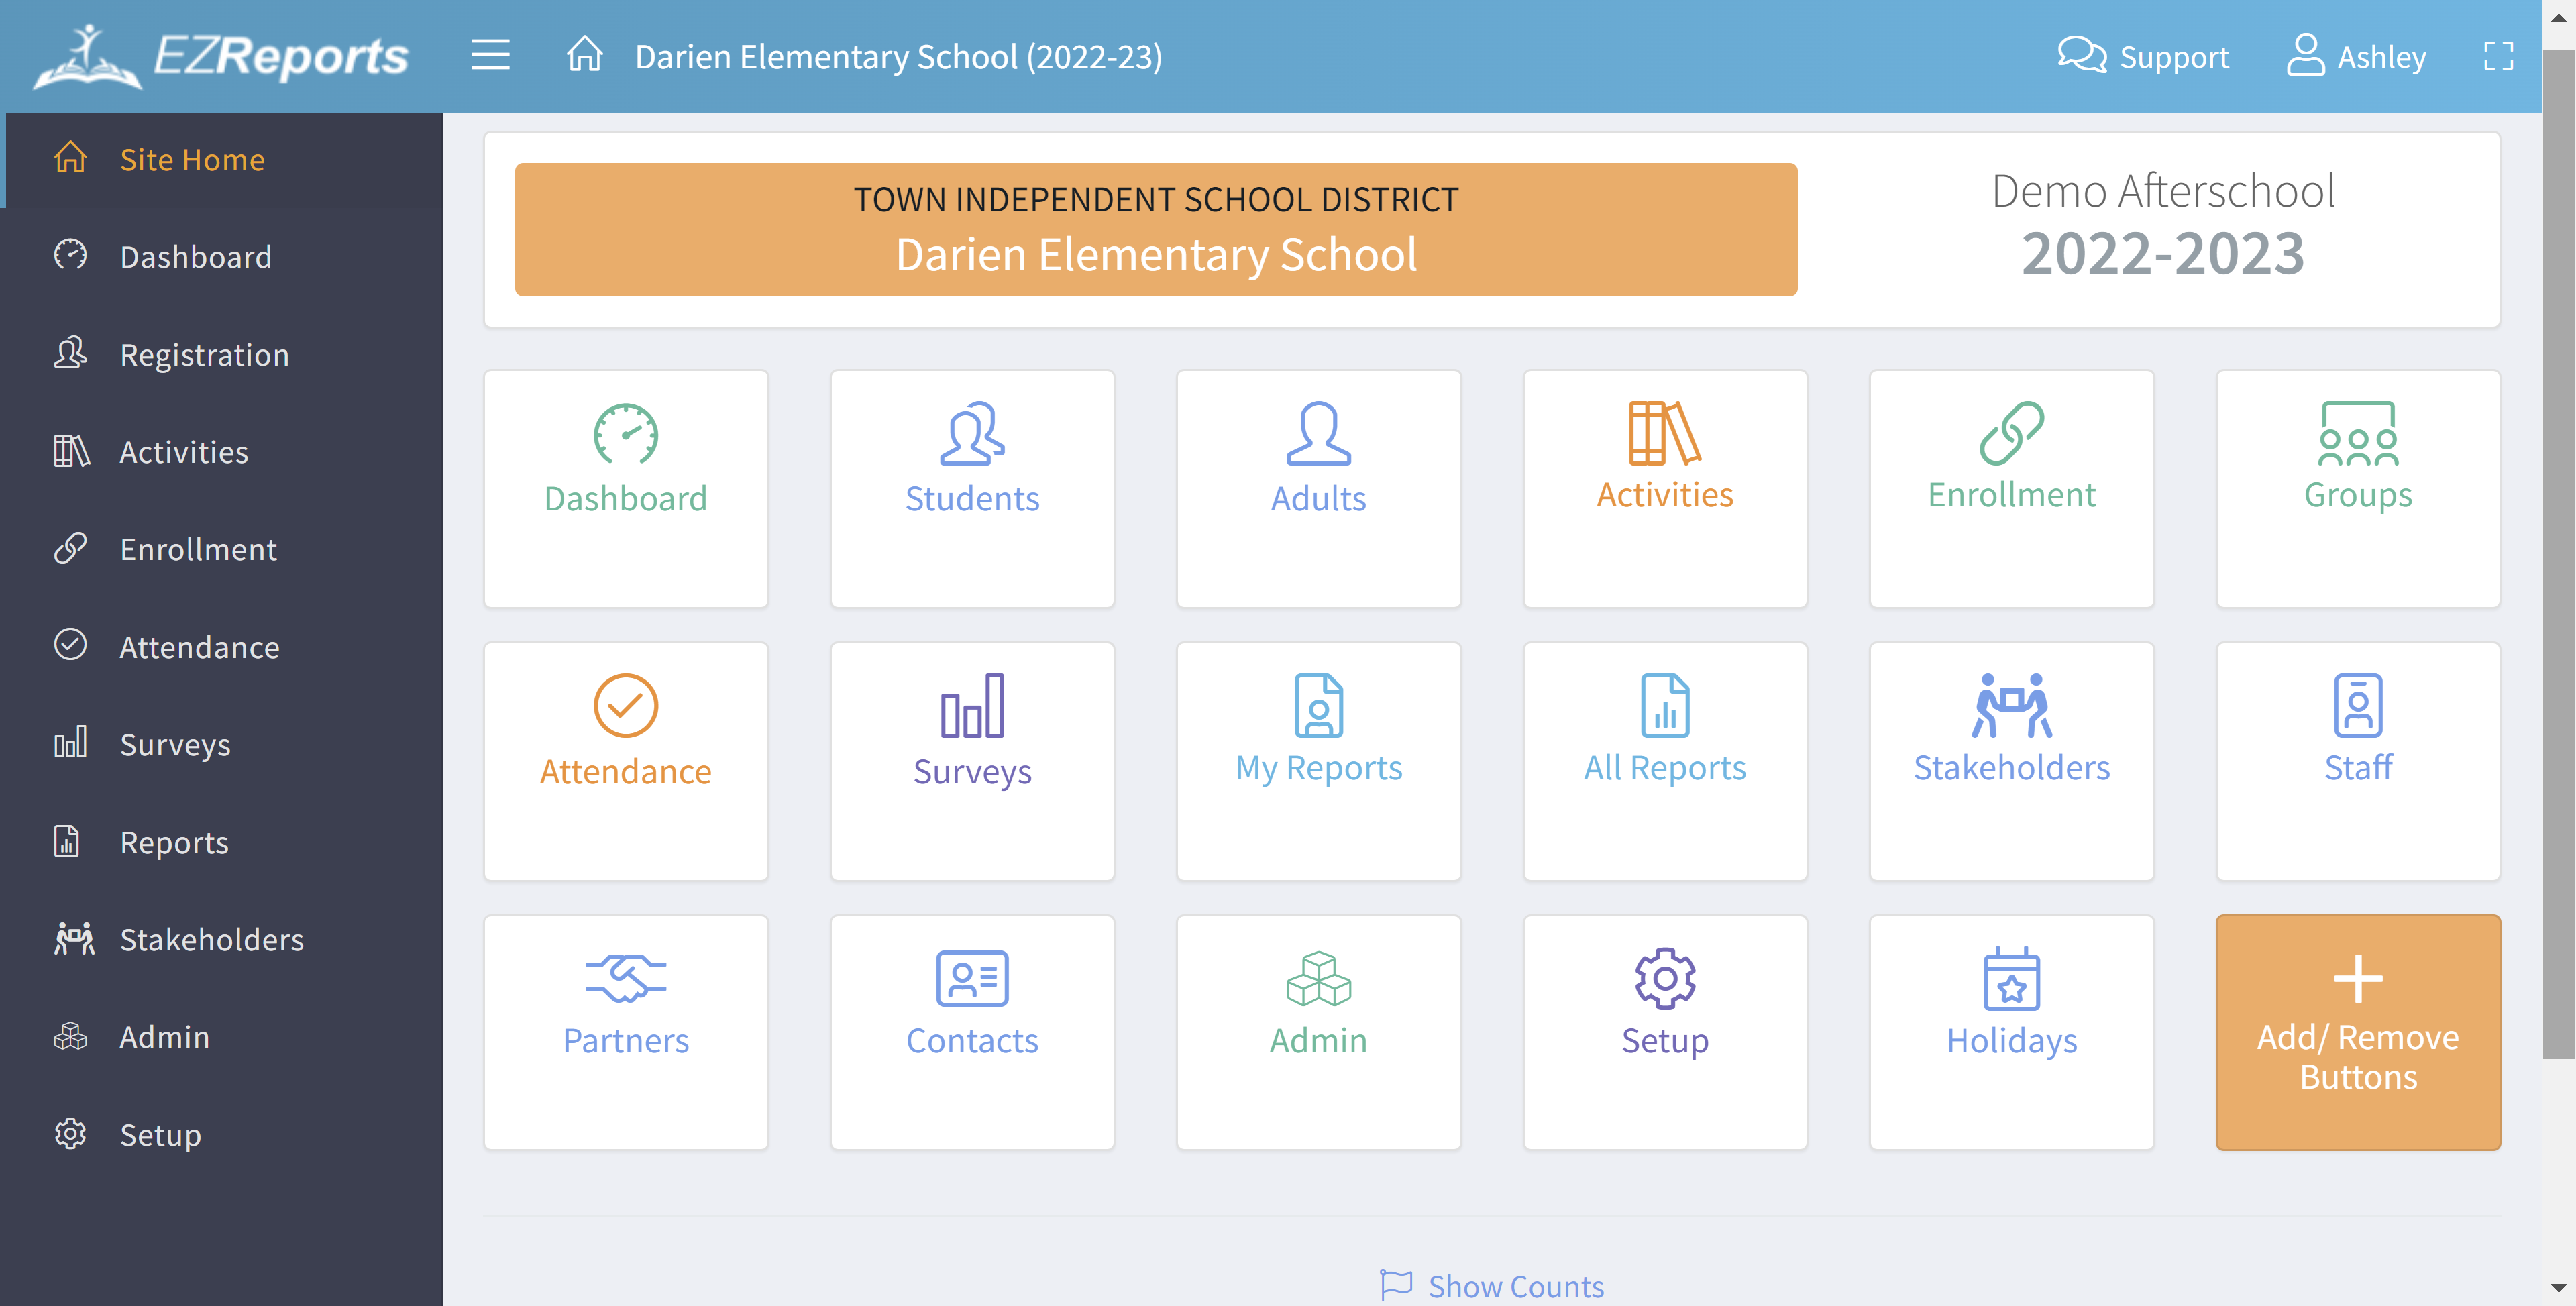
Task: Select Attendance in the sidebar
Action: tap(199, 647)
